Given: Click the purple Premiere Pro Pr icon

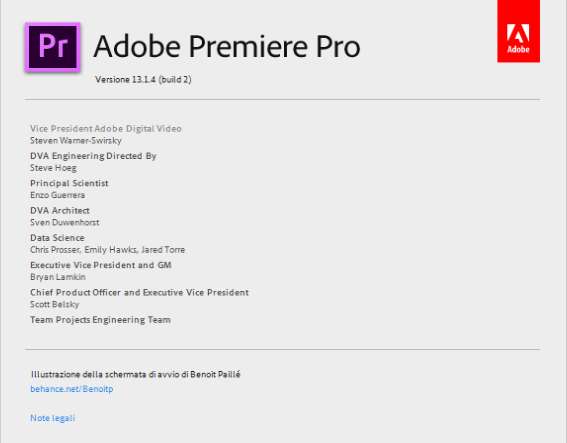Looking at the screenshot, I should [x=53, y=47].
